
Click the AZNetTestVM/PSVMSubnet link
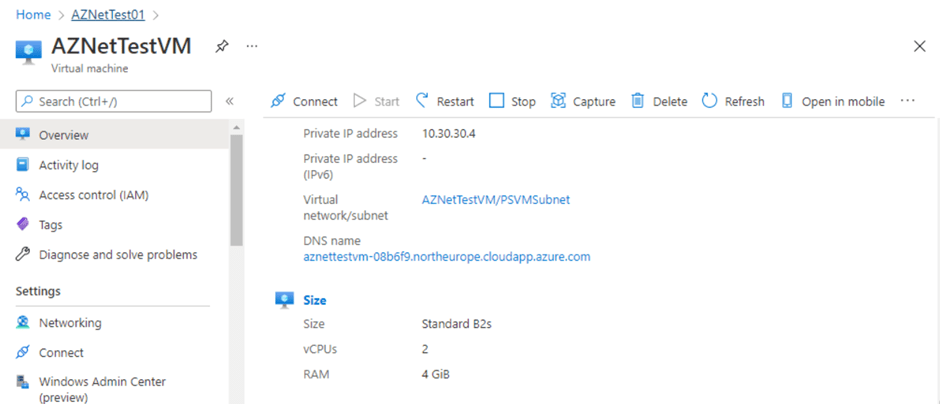click(496, 199)
